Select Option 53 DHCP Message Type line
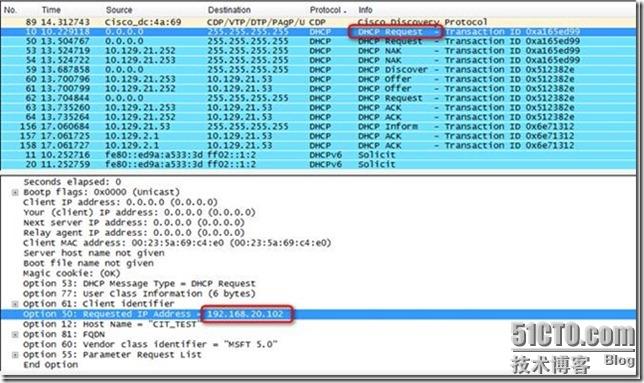Image resolution: width=644 pixels, height=383 pixels. coord(139,284)
